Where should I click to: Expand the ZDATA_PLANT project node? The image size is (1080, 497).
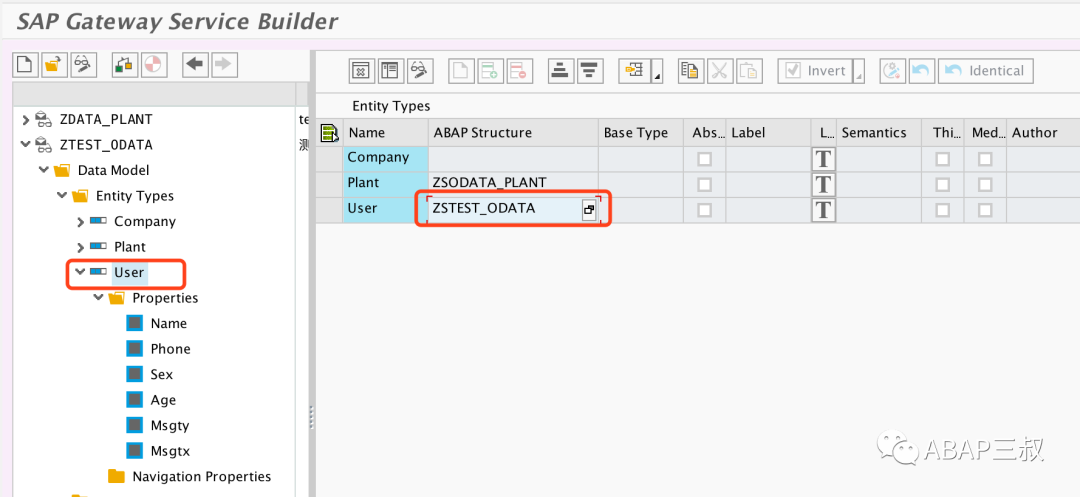pyautogui.click(x=26, y=120)
